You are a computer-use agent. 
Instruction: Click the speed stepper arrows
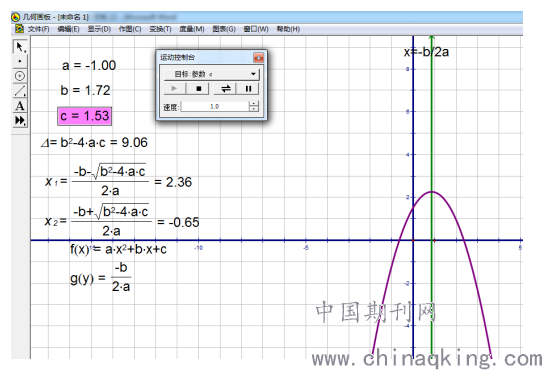click(253, 107)
